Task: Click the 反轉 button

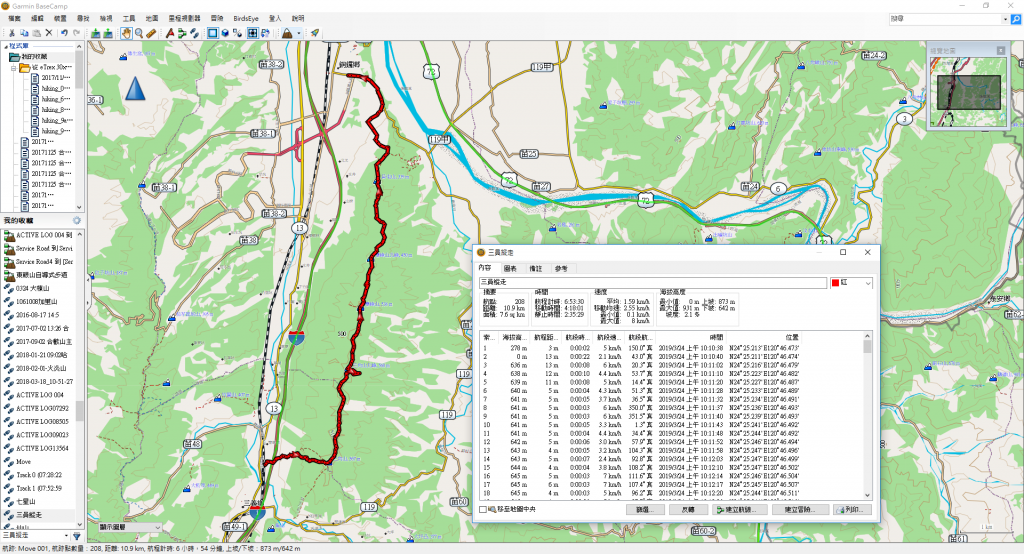Action: [x=688, y=509]
